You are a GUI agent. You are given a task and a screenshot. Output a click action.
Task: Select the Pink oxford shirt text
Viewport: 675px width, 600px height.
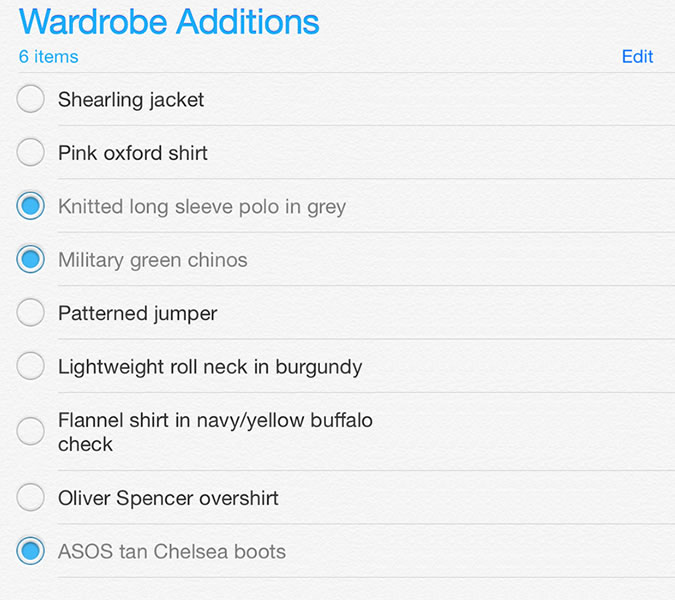coord(133,153)
